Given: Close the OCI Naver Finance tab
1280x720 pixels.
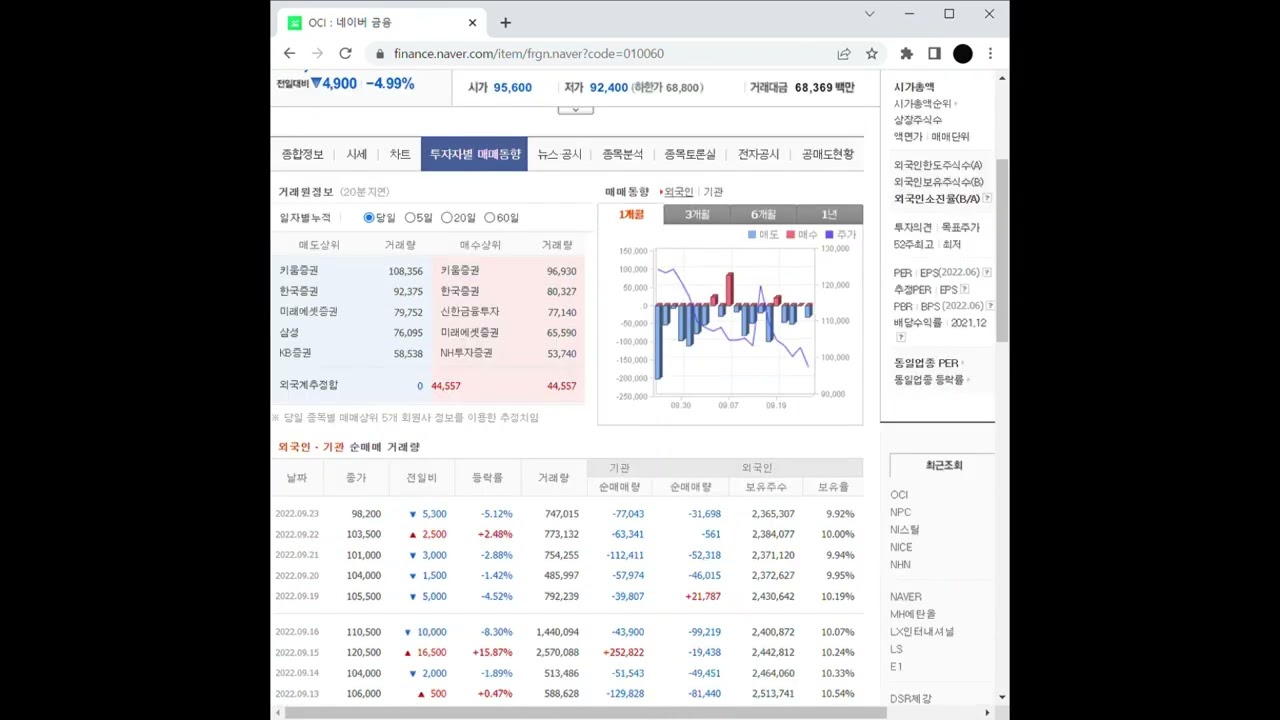Looking at the screenshot, I should tap(473, 22).
